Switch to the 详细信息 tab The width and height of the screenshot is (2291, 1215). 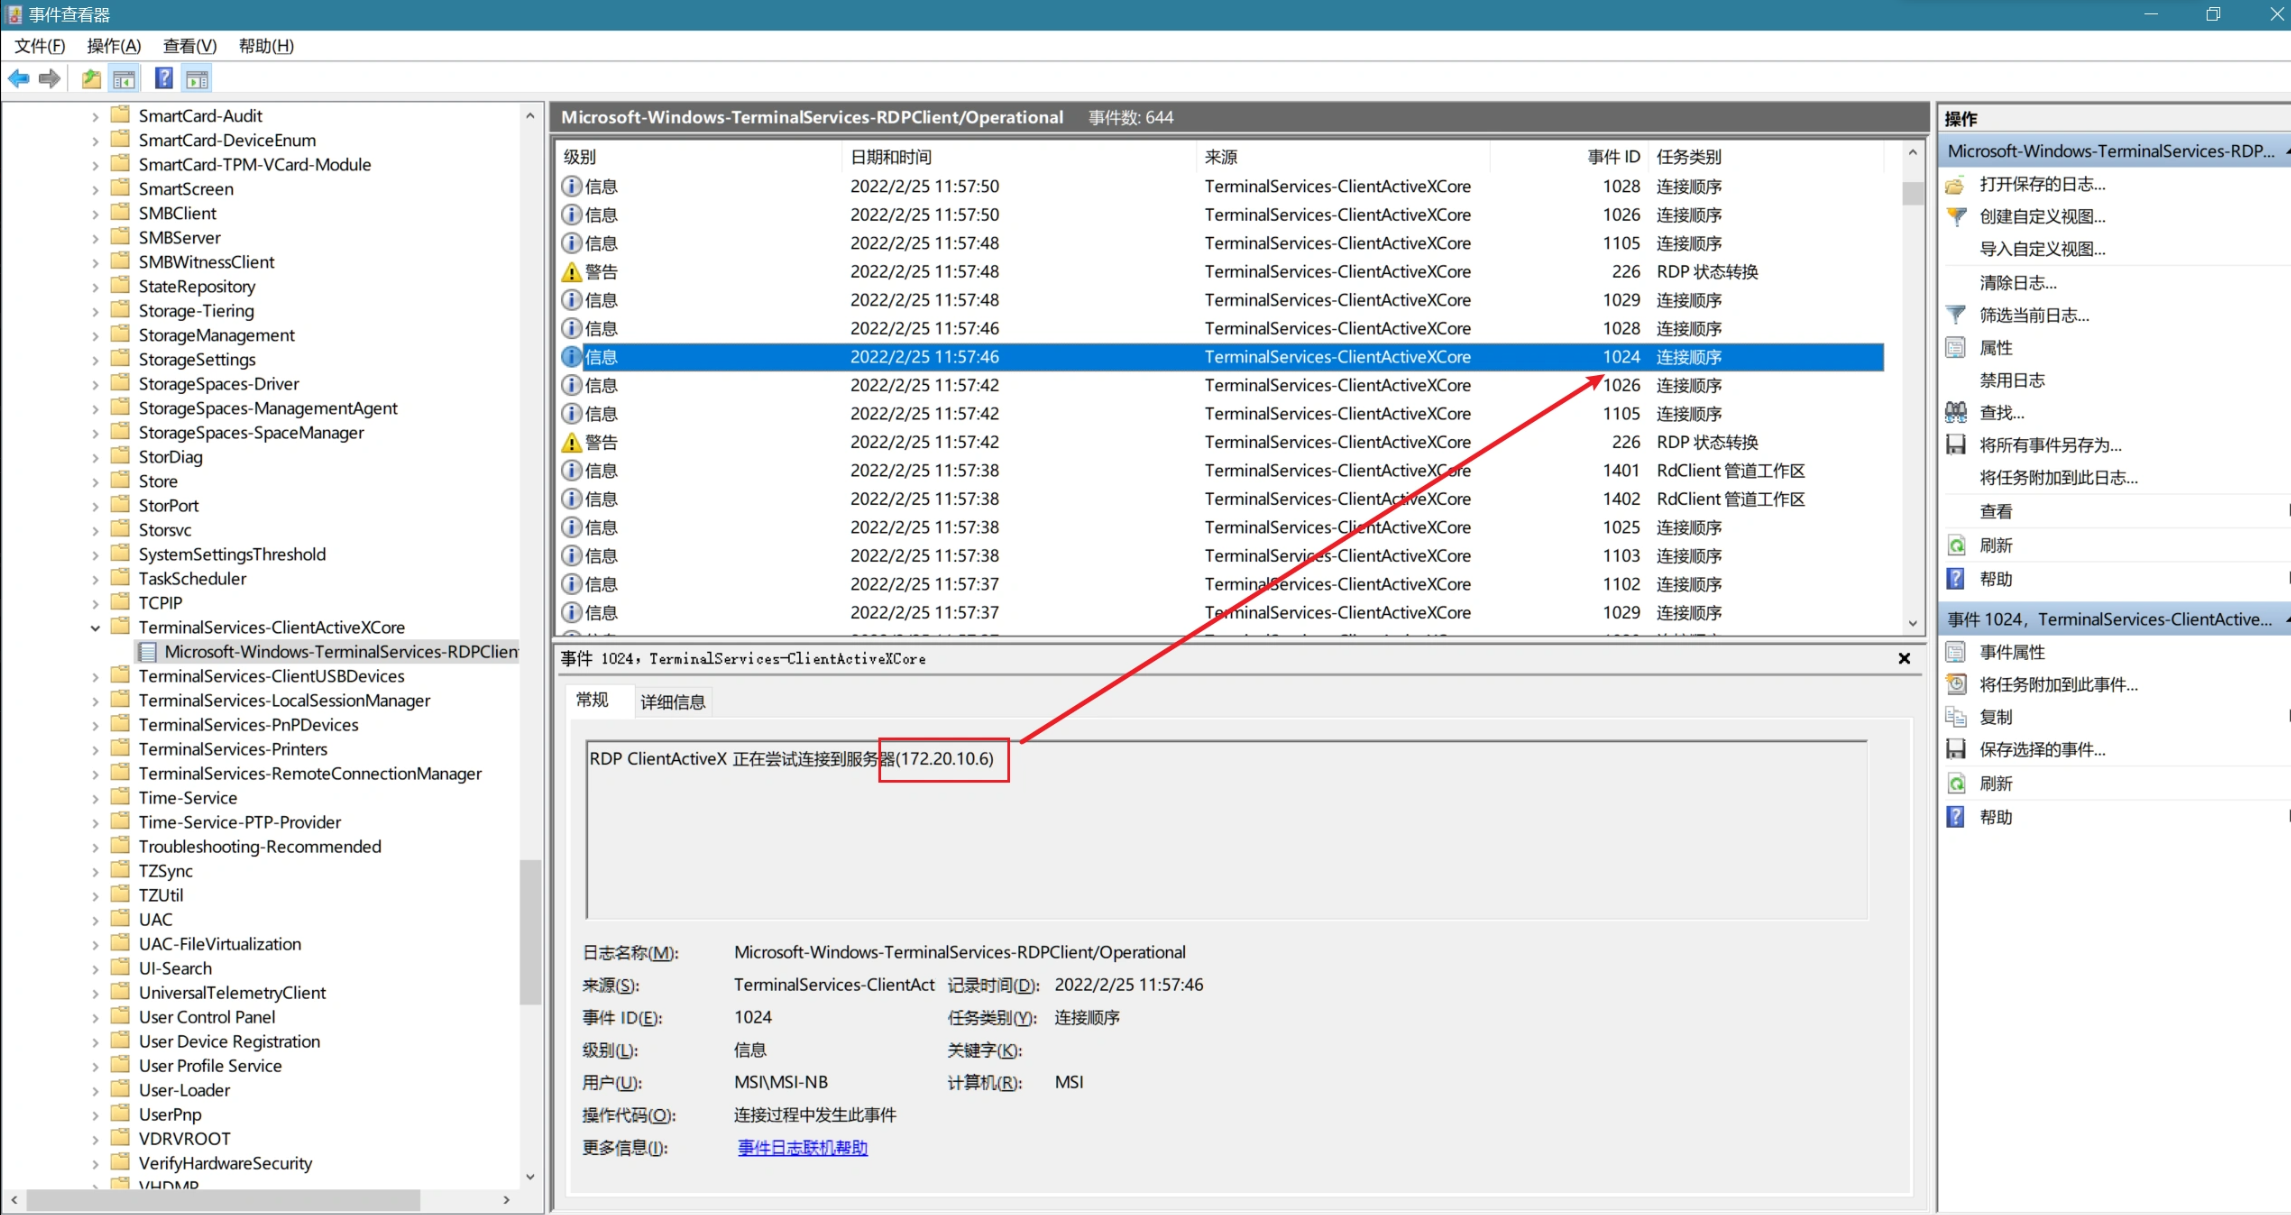point(672,702)
